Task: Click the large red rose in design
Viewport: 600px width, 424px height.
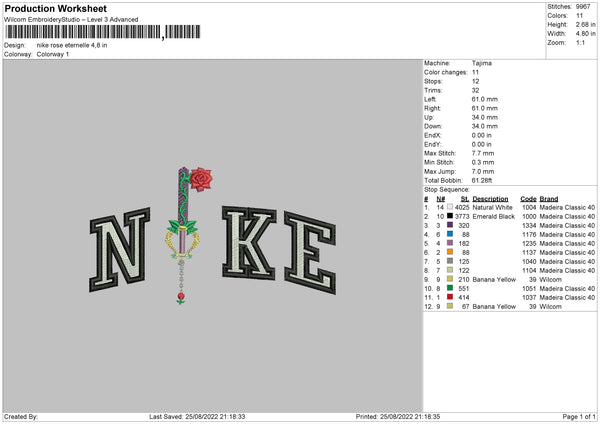Action: (x=201, y=179)
